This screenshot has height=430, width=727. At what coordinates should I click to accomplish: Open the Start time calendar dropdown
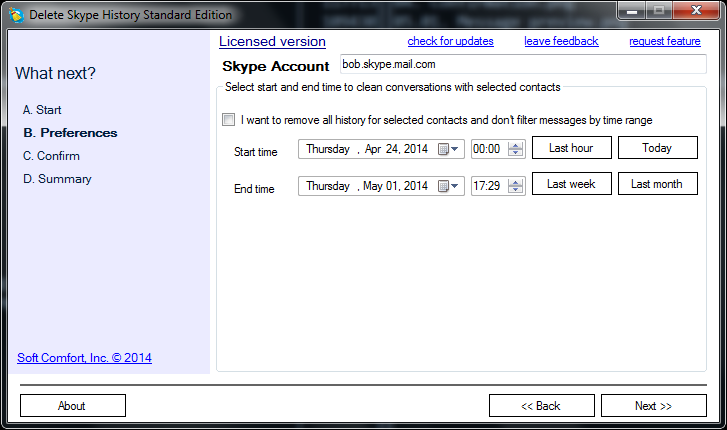[x=449, y=149]
